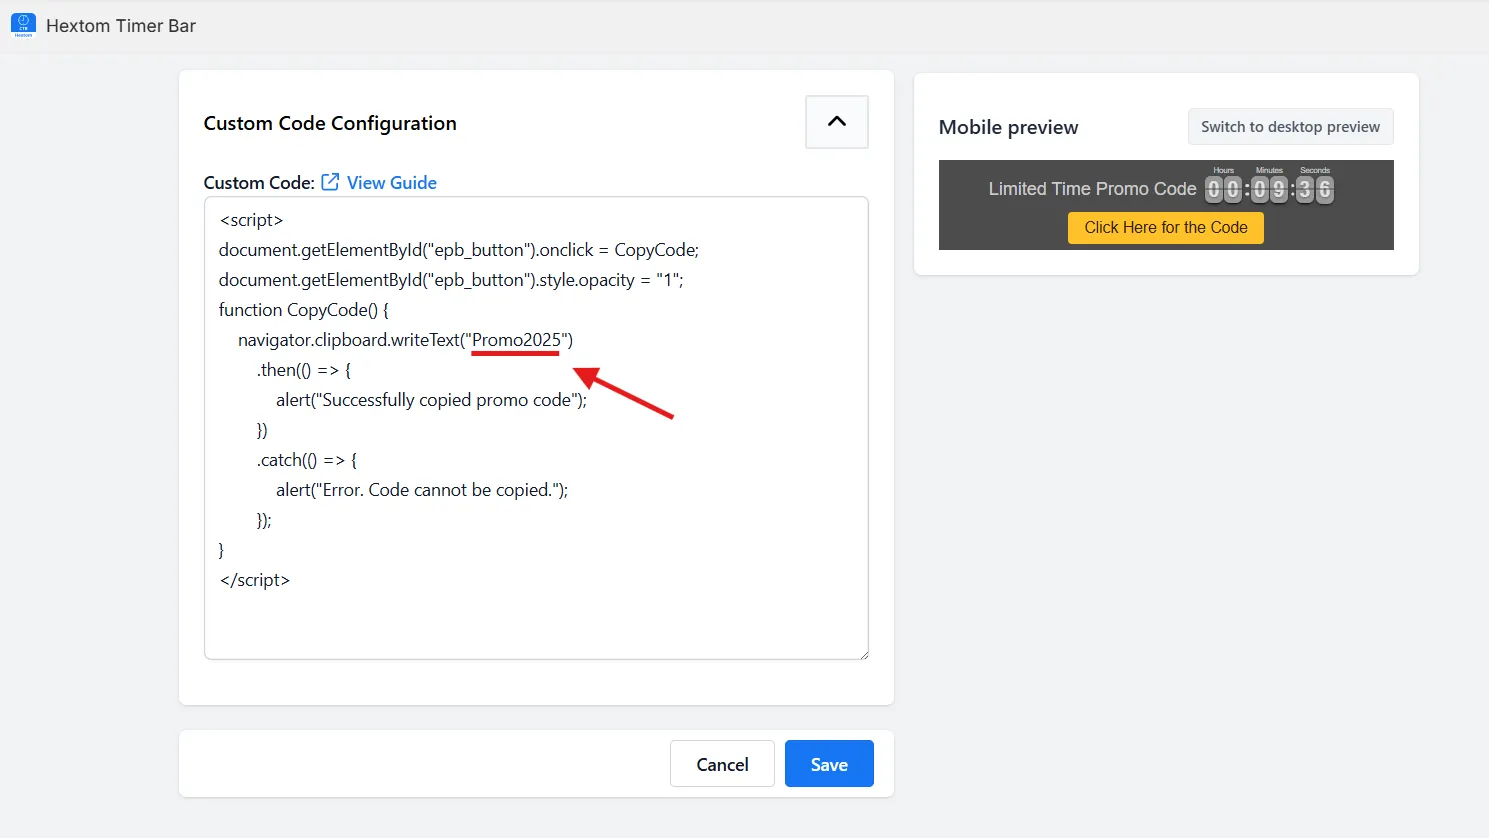Click the line setting style.opacity to "1"
Screen dimensions: 1489x838
coord(451,280)
